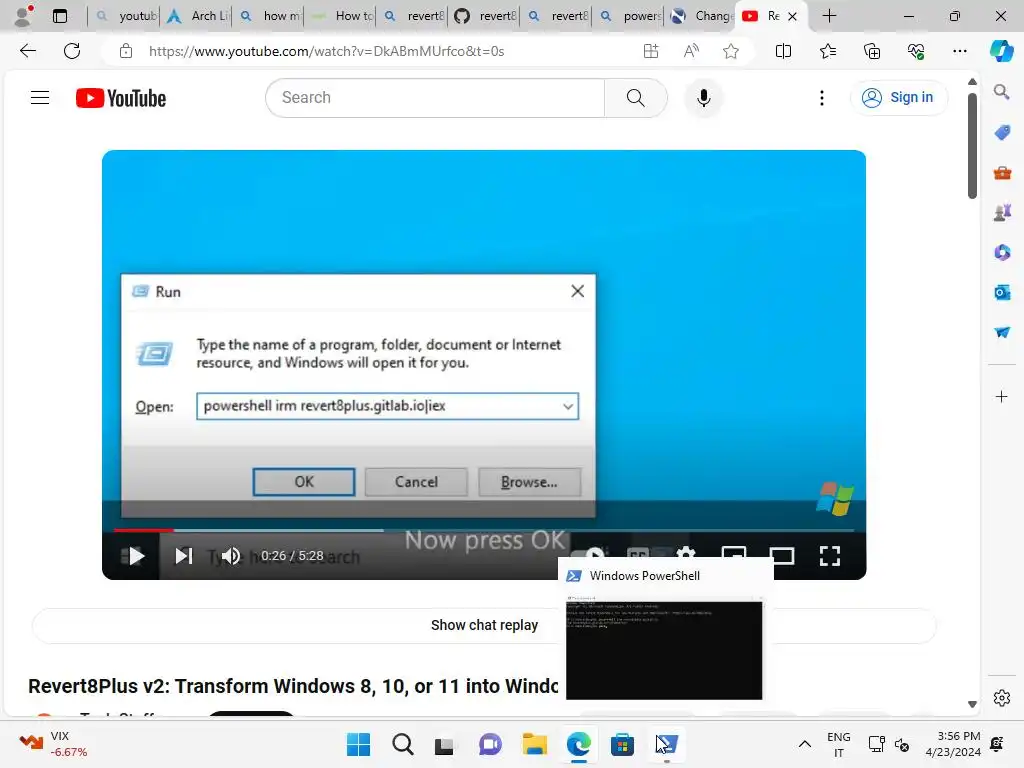Start voice search with the microphone
The width and height of the screenshot is (1024, 768).
pyautogui.click(x=703, y=98)
